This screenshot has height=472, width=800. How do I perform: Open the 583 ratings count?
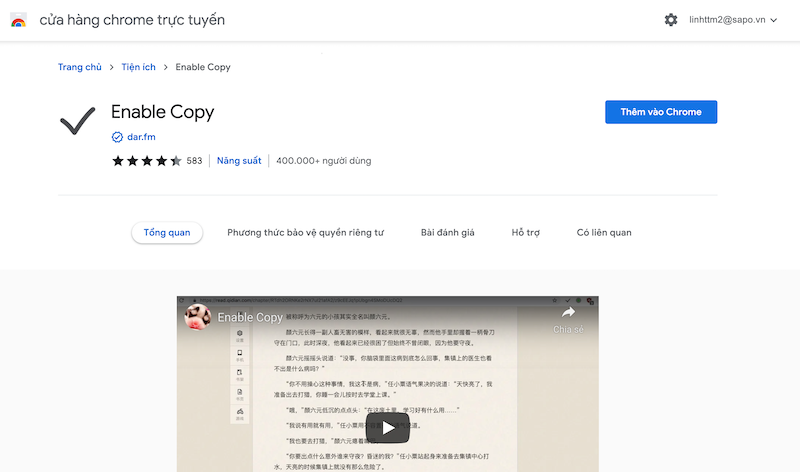(194, 161)
